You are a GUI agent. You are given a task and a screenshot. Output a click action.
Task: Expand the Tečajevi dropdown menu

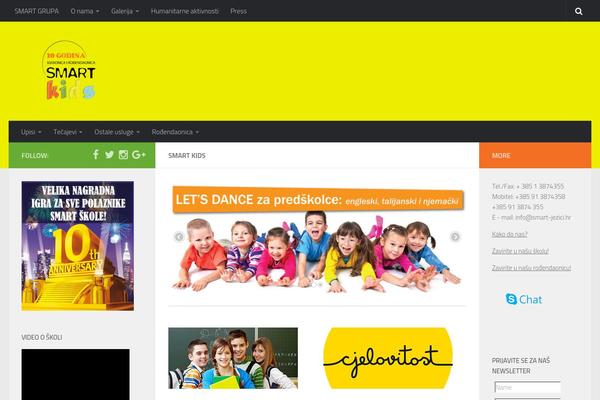(x=68, y=132)
